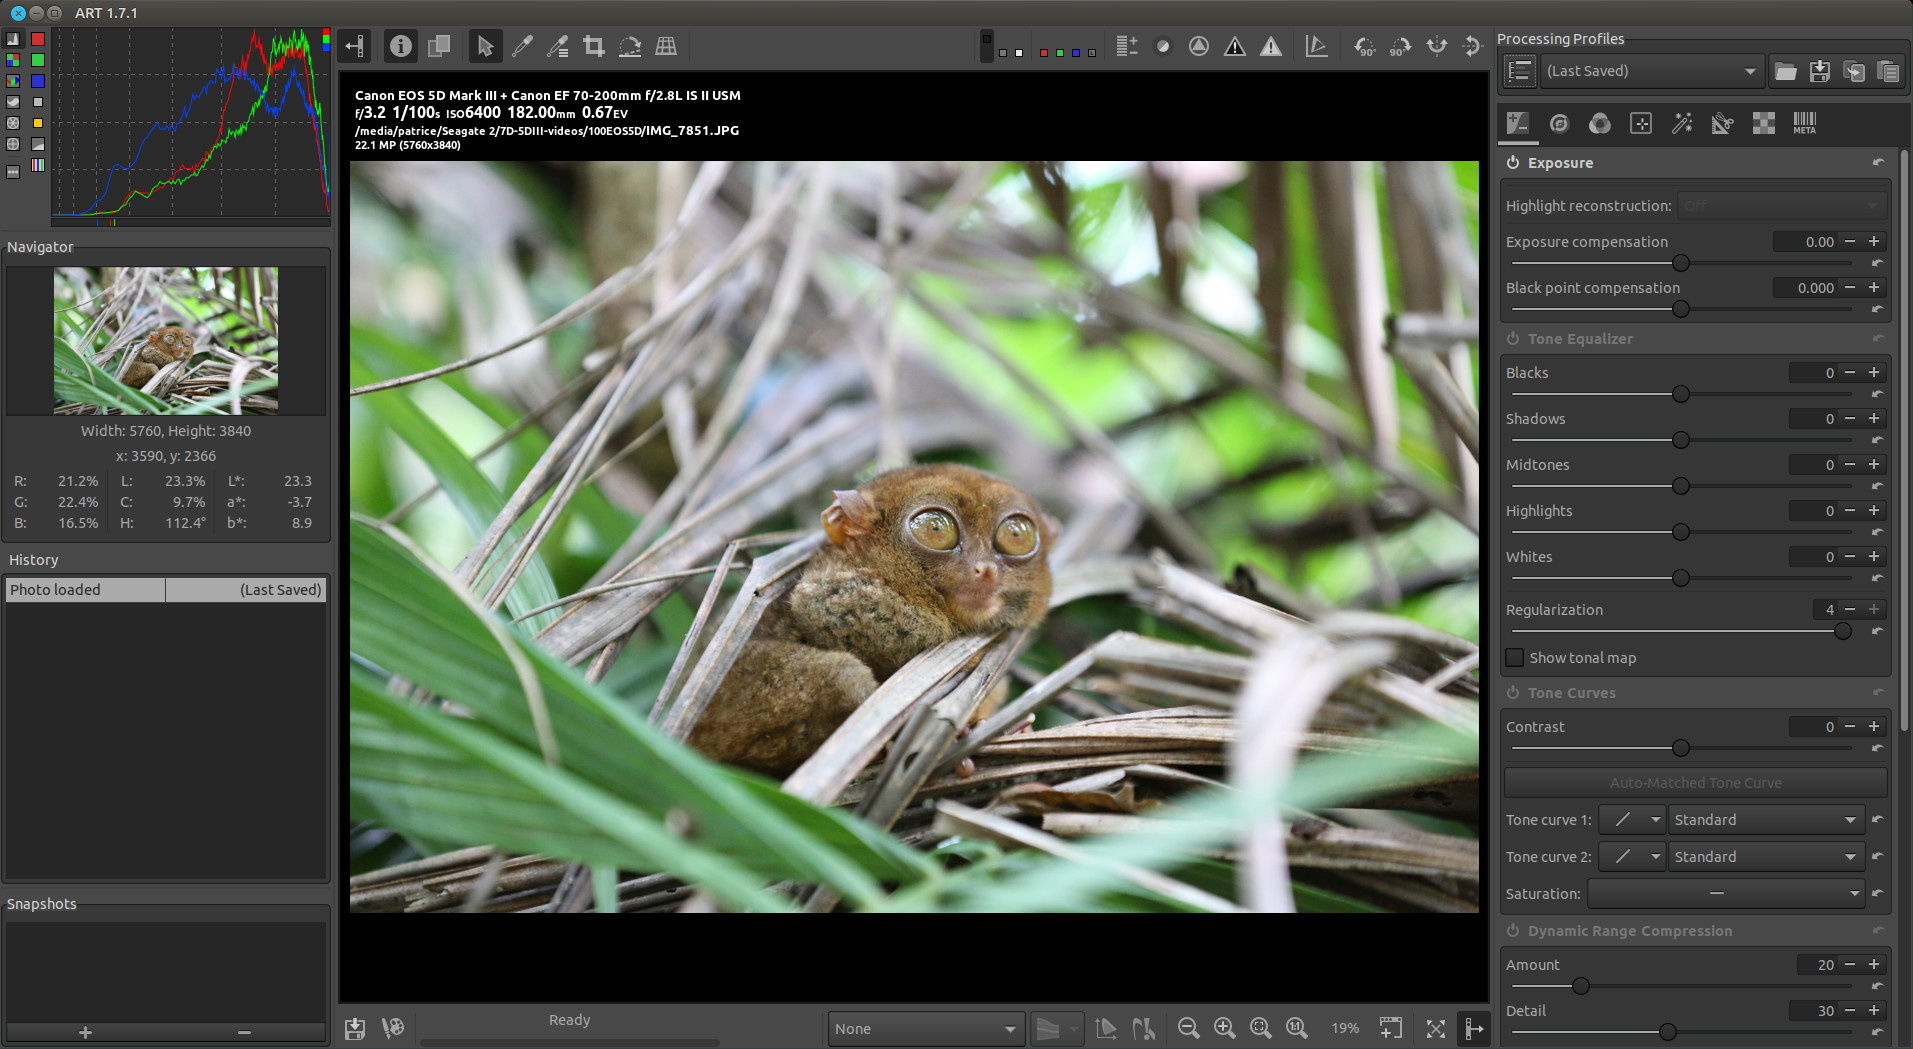Enable Show tonal map checkbox

coord(1515,658)
